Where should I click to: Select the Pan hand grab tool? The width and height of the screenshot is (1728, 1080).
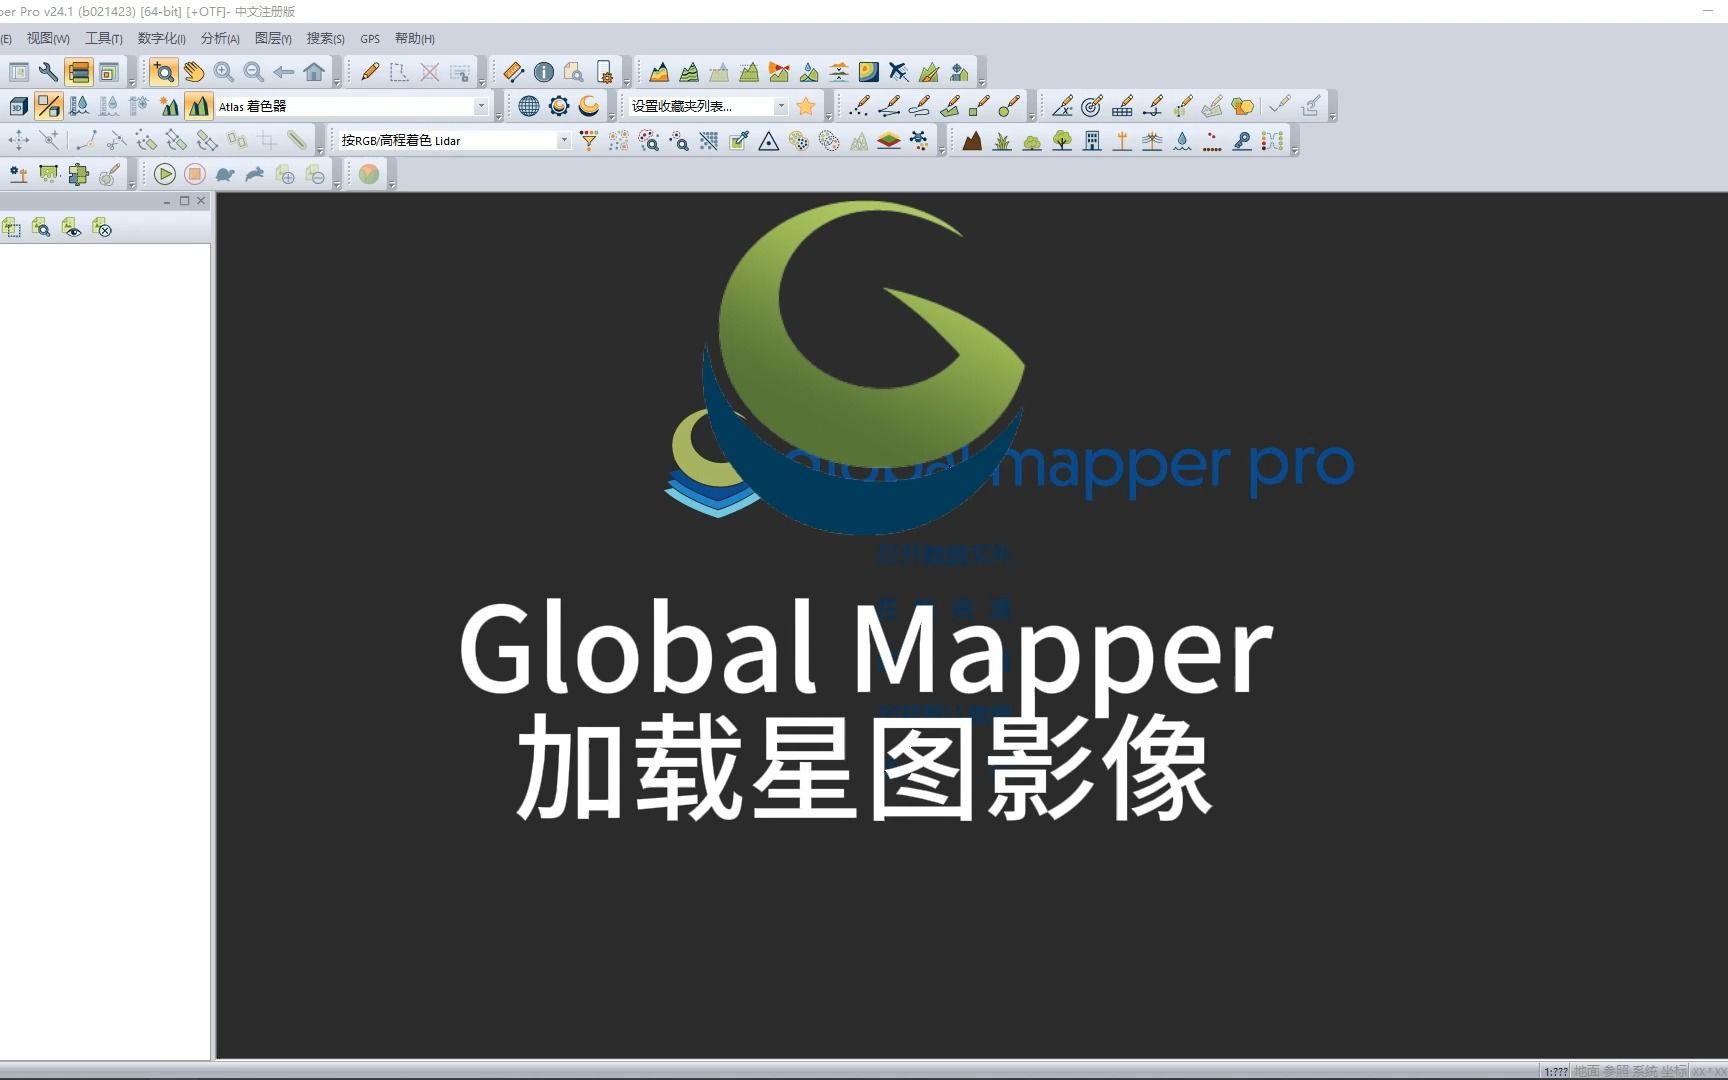(x=194, y=72)
